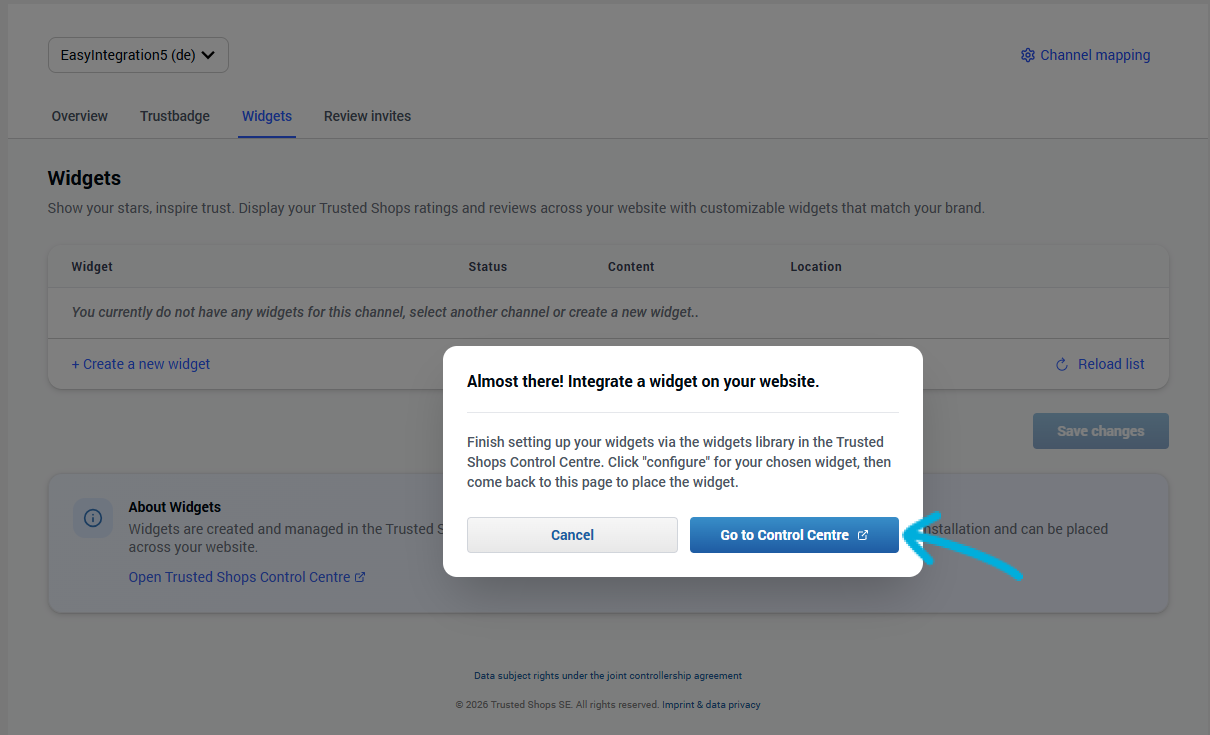Click the refresh icon next to Reload list
The width and height of the screenshot is (1210, 735).
coord(1062,364)
